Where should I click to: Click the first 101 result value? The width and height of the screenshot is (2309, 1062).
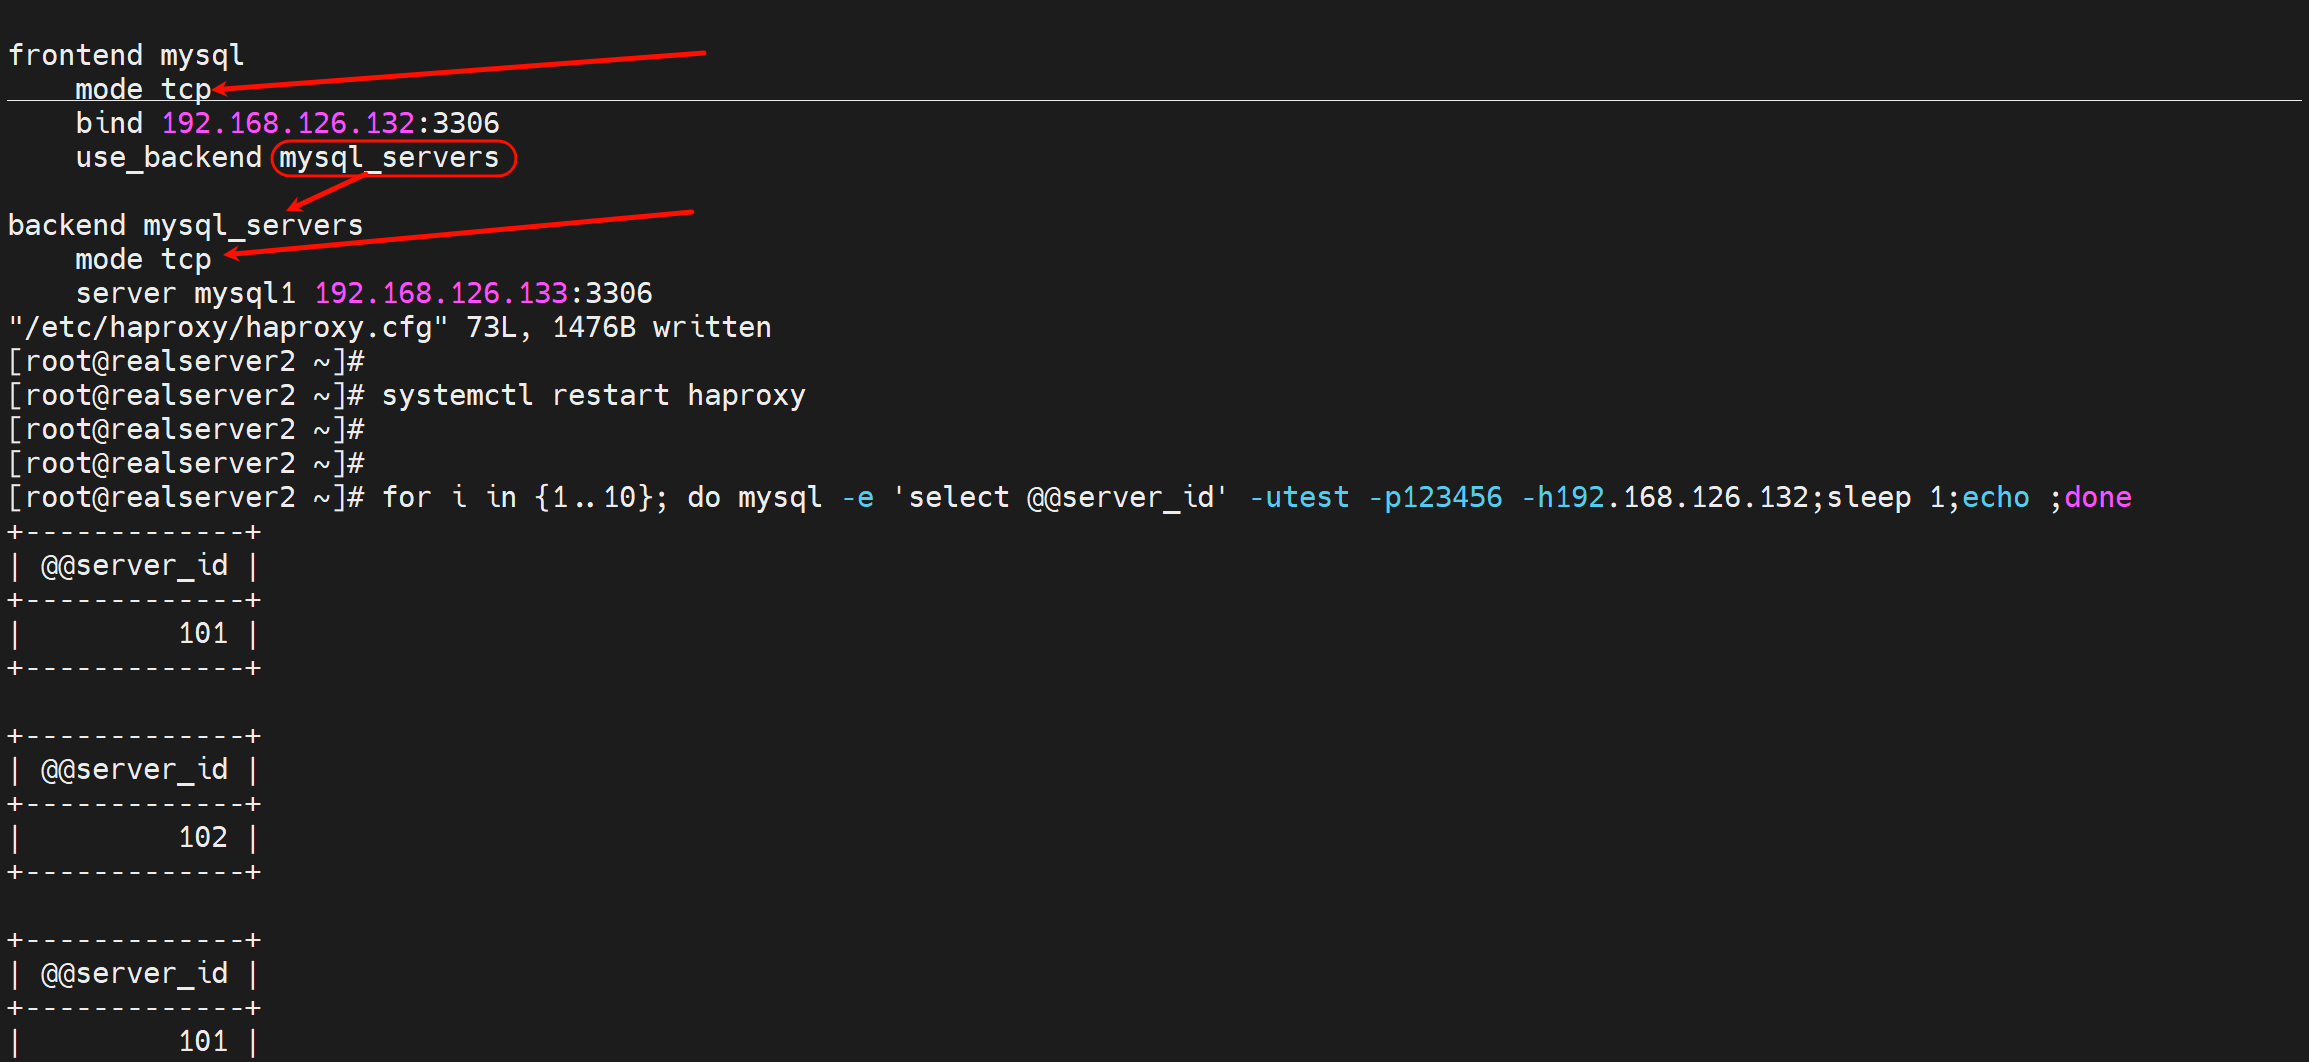click(203, 633)
